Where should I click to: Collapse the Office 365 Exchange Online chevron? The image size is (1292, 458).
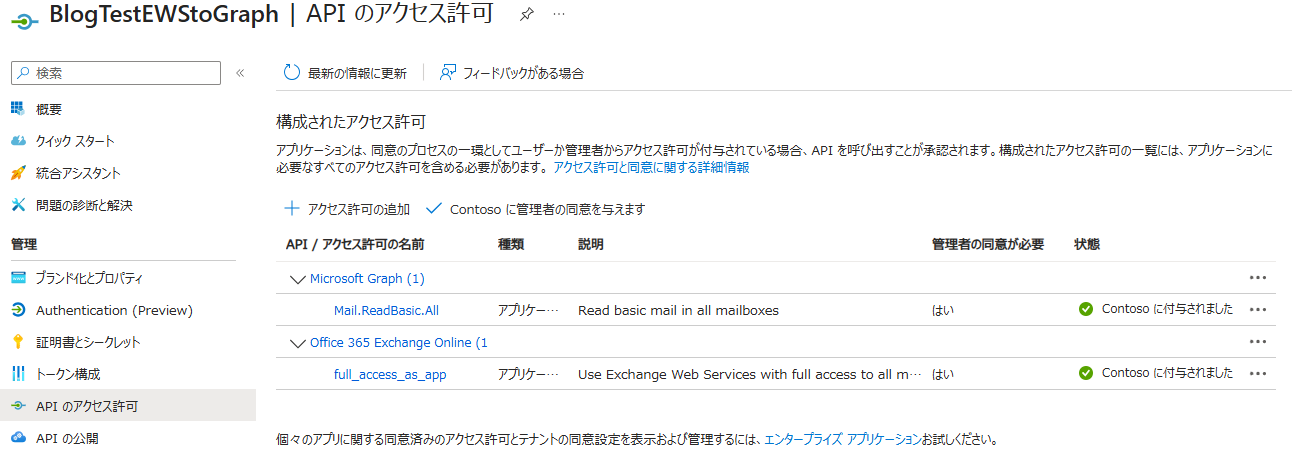pyautogui.click(x=297, y=343)
